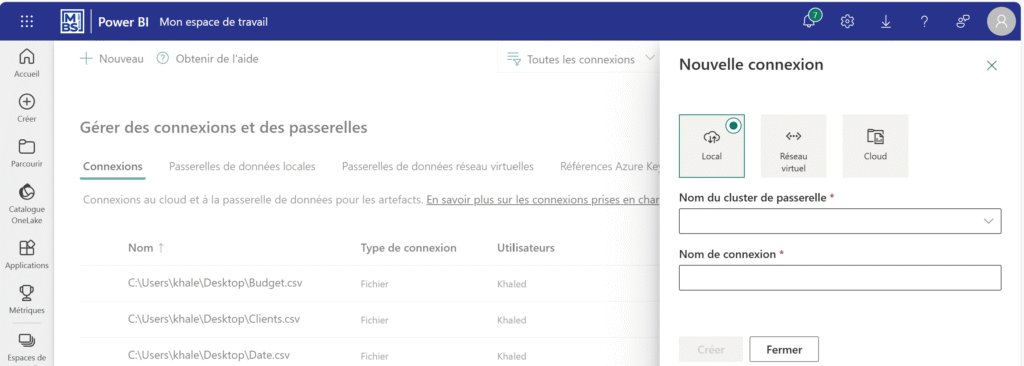The image size is (1024, 366).
Task: Open the settings gear icon
Action: coord(848,22)
